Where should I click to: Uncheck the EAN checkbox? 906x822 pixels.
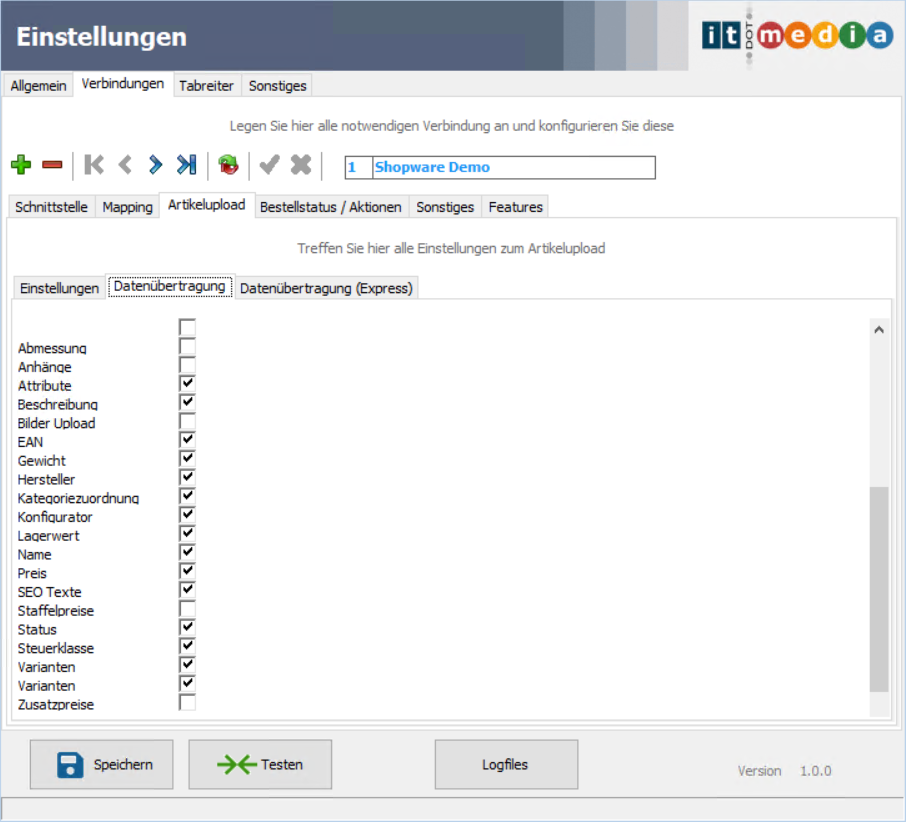[x=187, y=441]
